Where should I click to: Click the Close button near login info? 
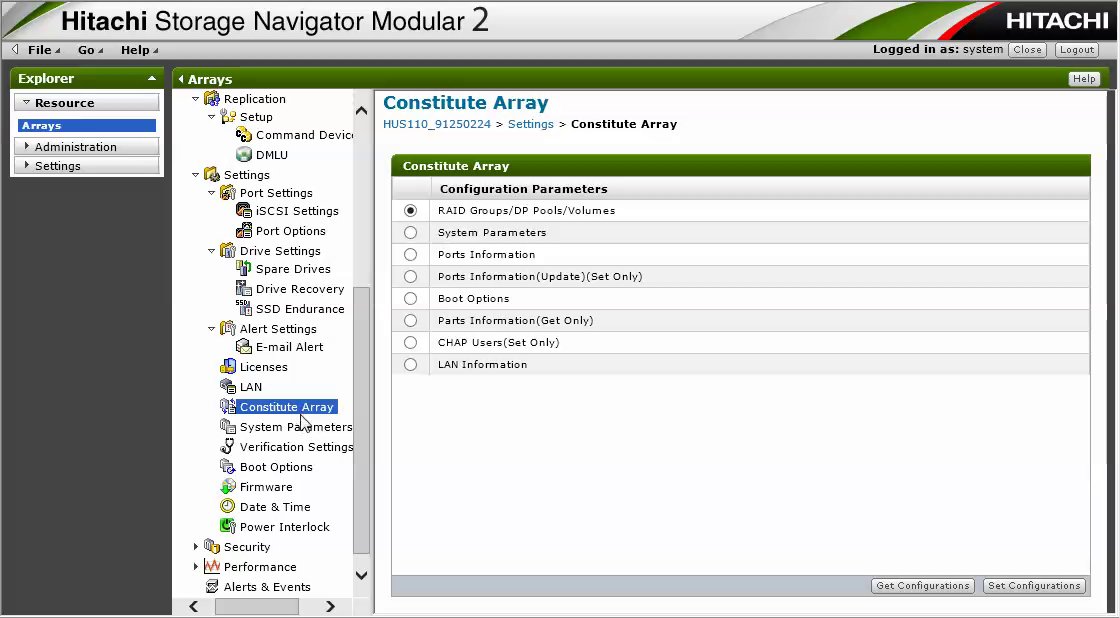click(1027, 50)
